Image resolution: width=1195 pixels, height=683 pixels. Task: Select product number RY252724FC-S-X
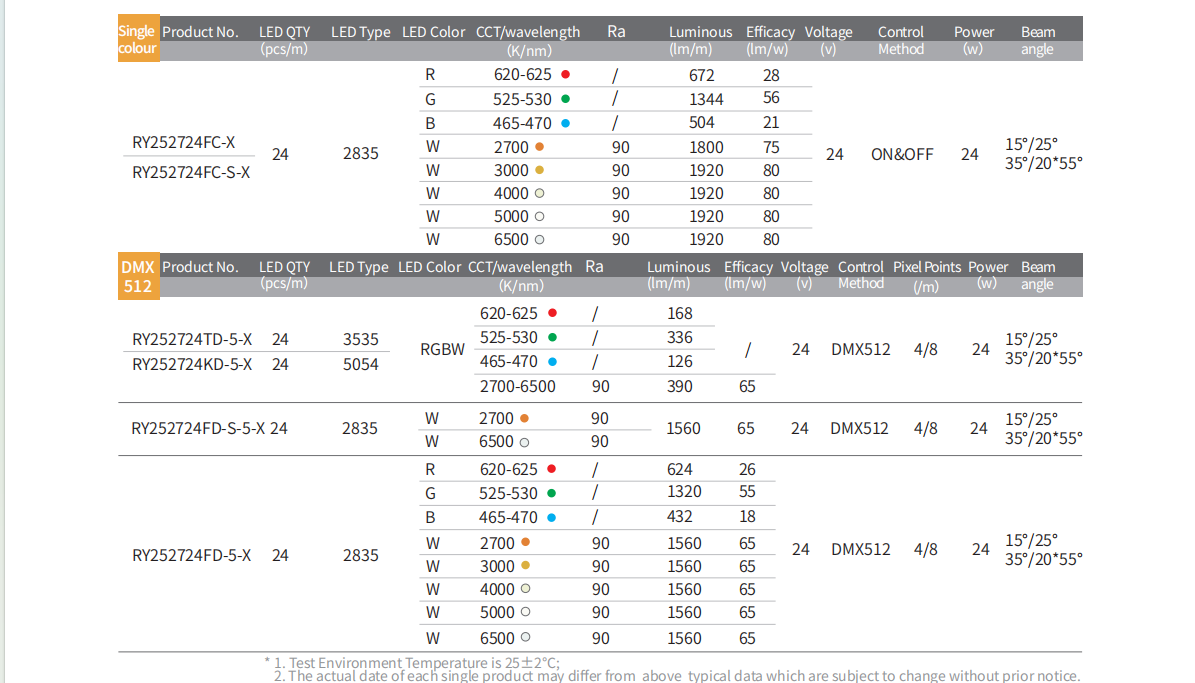click(191, 172)
